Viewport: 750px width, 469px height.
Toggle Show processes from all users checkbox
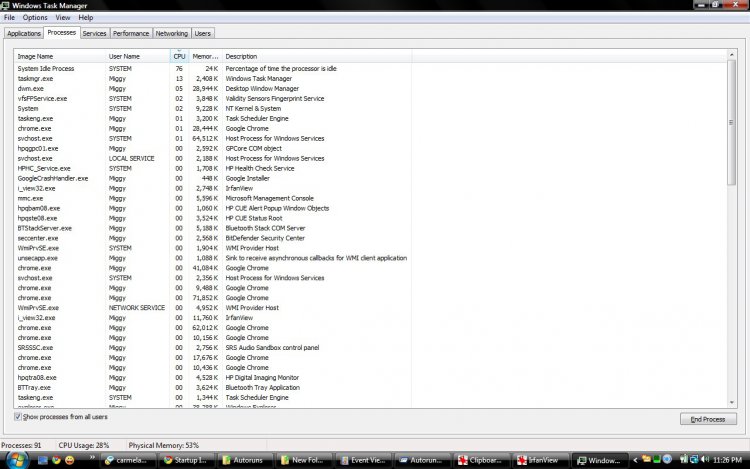[18, 417]
